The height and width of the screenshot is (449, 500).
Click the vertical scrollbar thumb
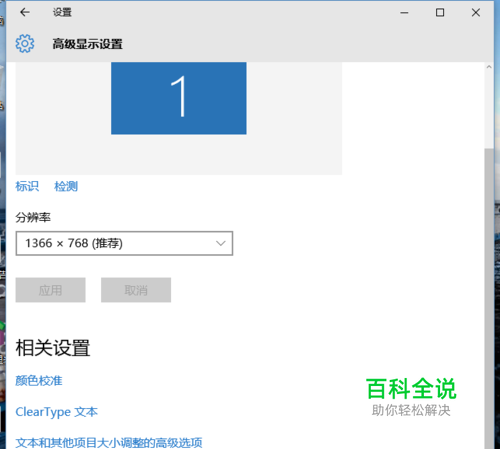coord(489,298)
